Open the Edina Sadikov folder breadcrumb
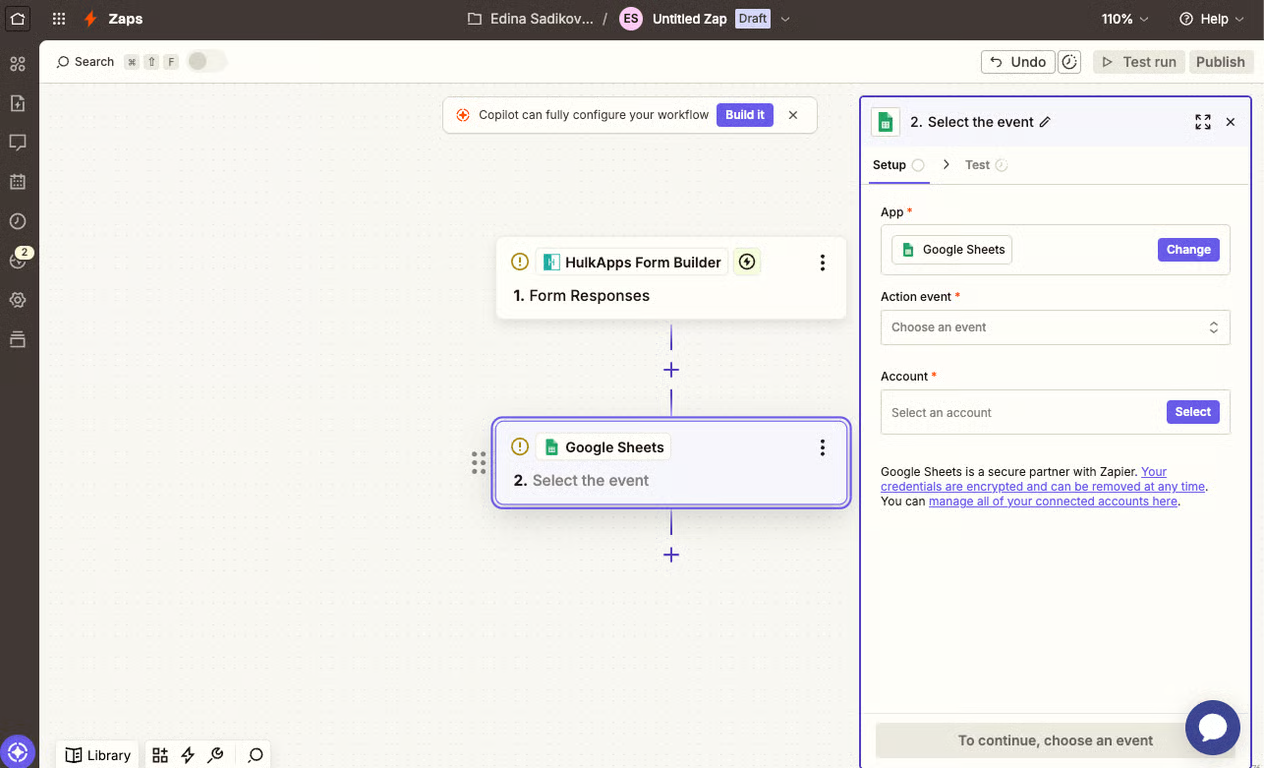The width and height of the screenshot is (1264, 768). click(531, 19)
